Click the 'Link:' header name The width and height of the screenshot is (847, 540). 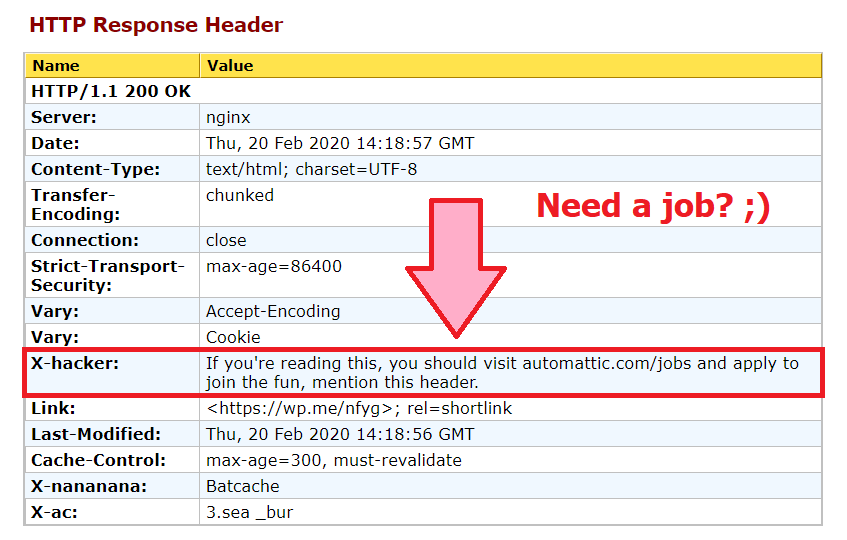tap(53, 408)
